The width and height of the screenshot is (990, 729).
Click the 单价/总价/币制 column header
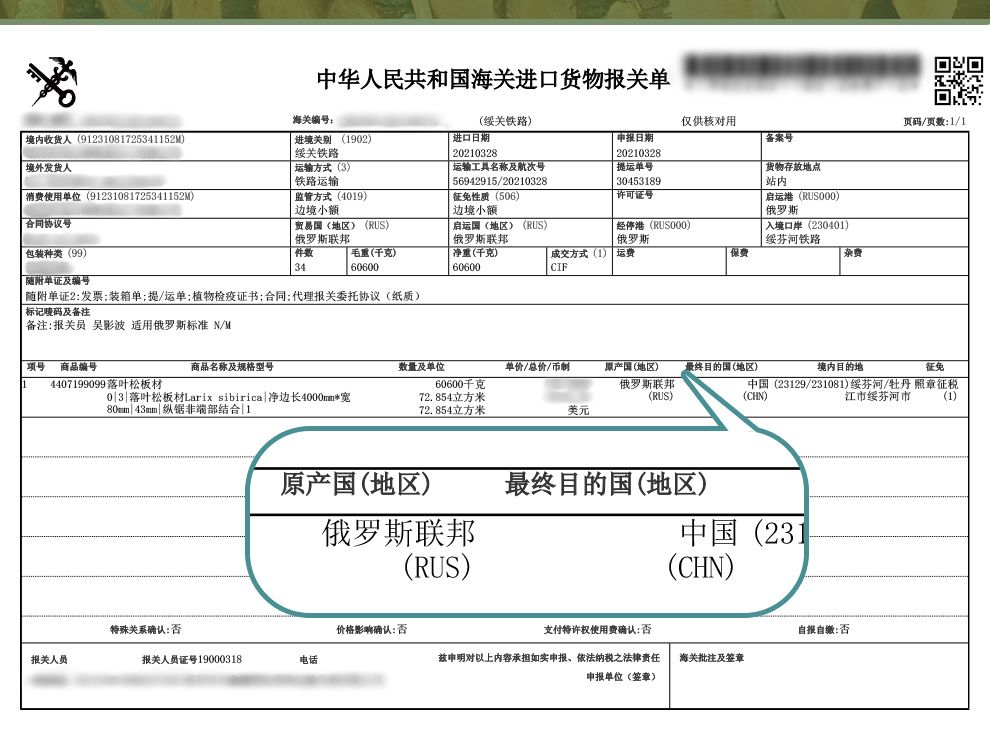click(537, 367)
